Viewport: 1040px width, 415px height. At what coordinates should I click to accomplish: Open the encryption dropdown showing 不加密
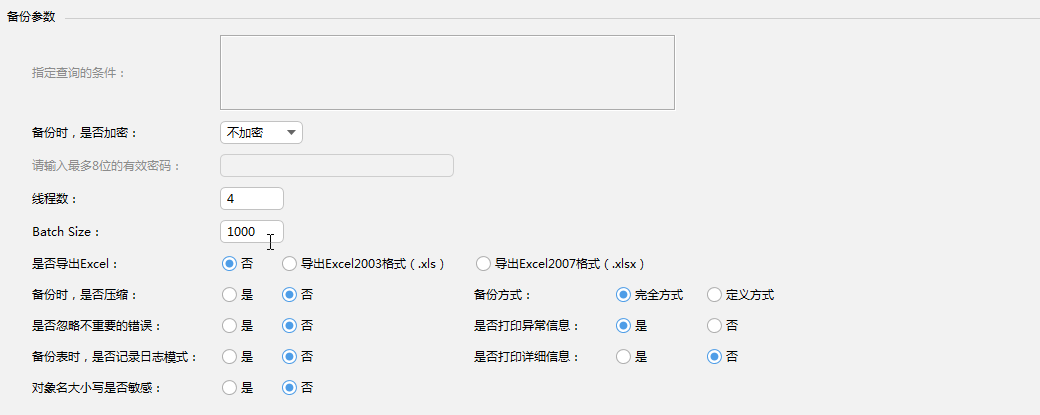pyautogui.click(x=261, y=132)
